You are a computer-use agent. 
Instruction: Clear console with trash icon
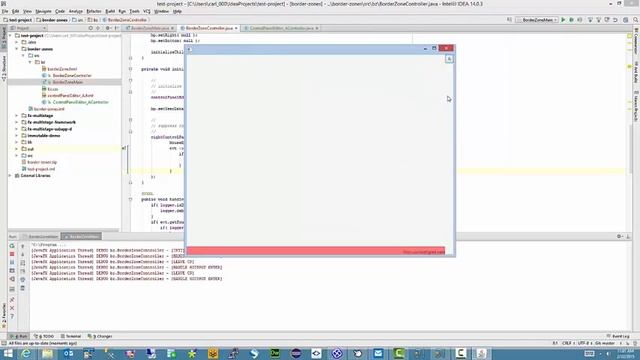22,288
